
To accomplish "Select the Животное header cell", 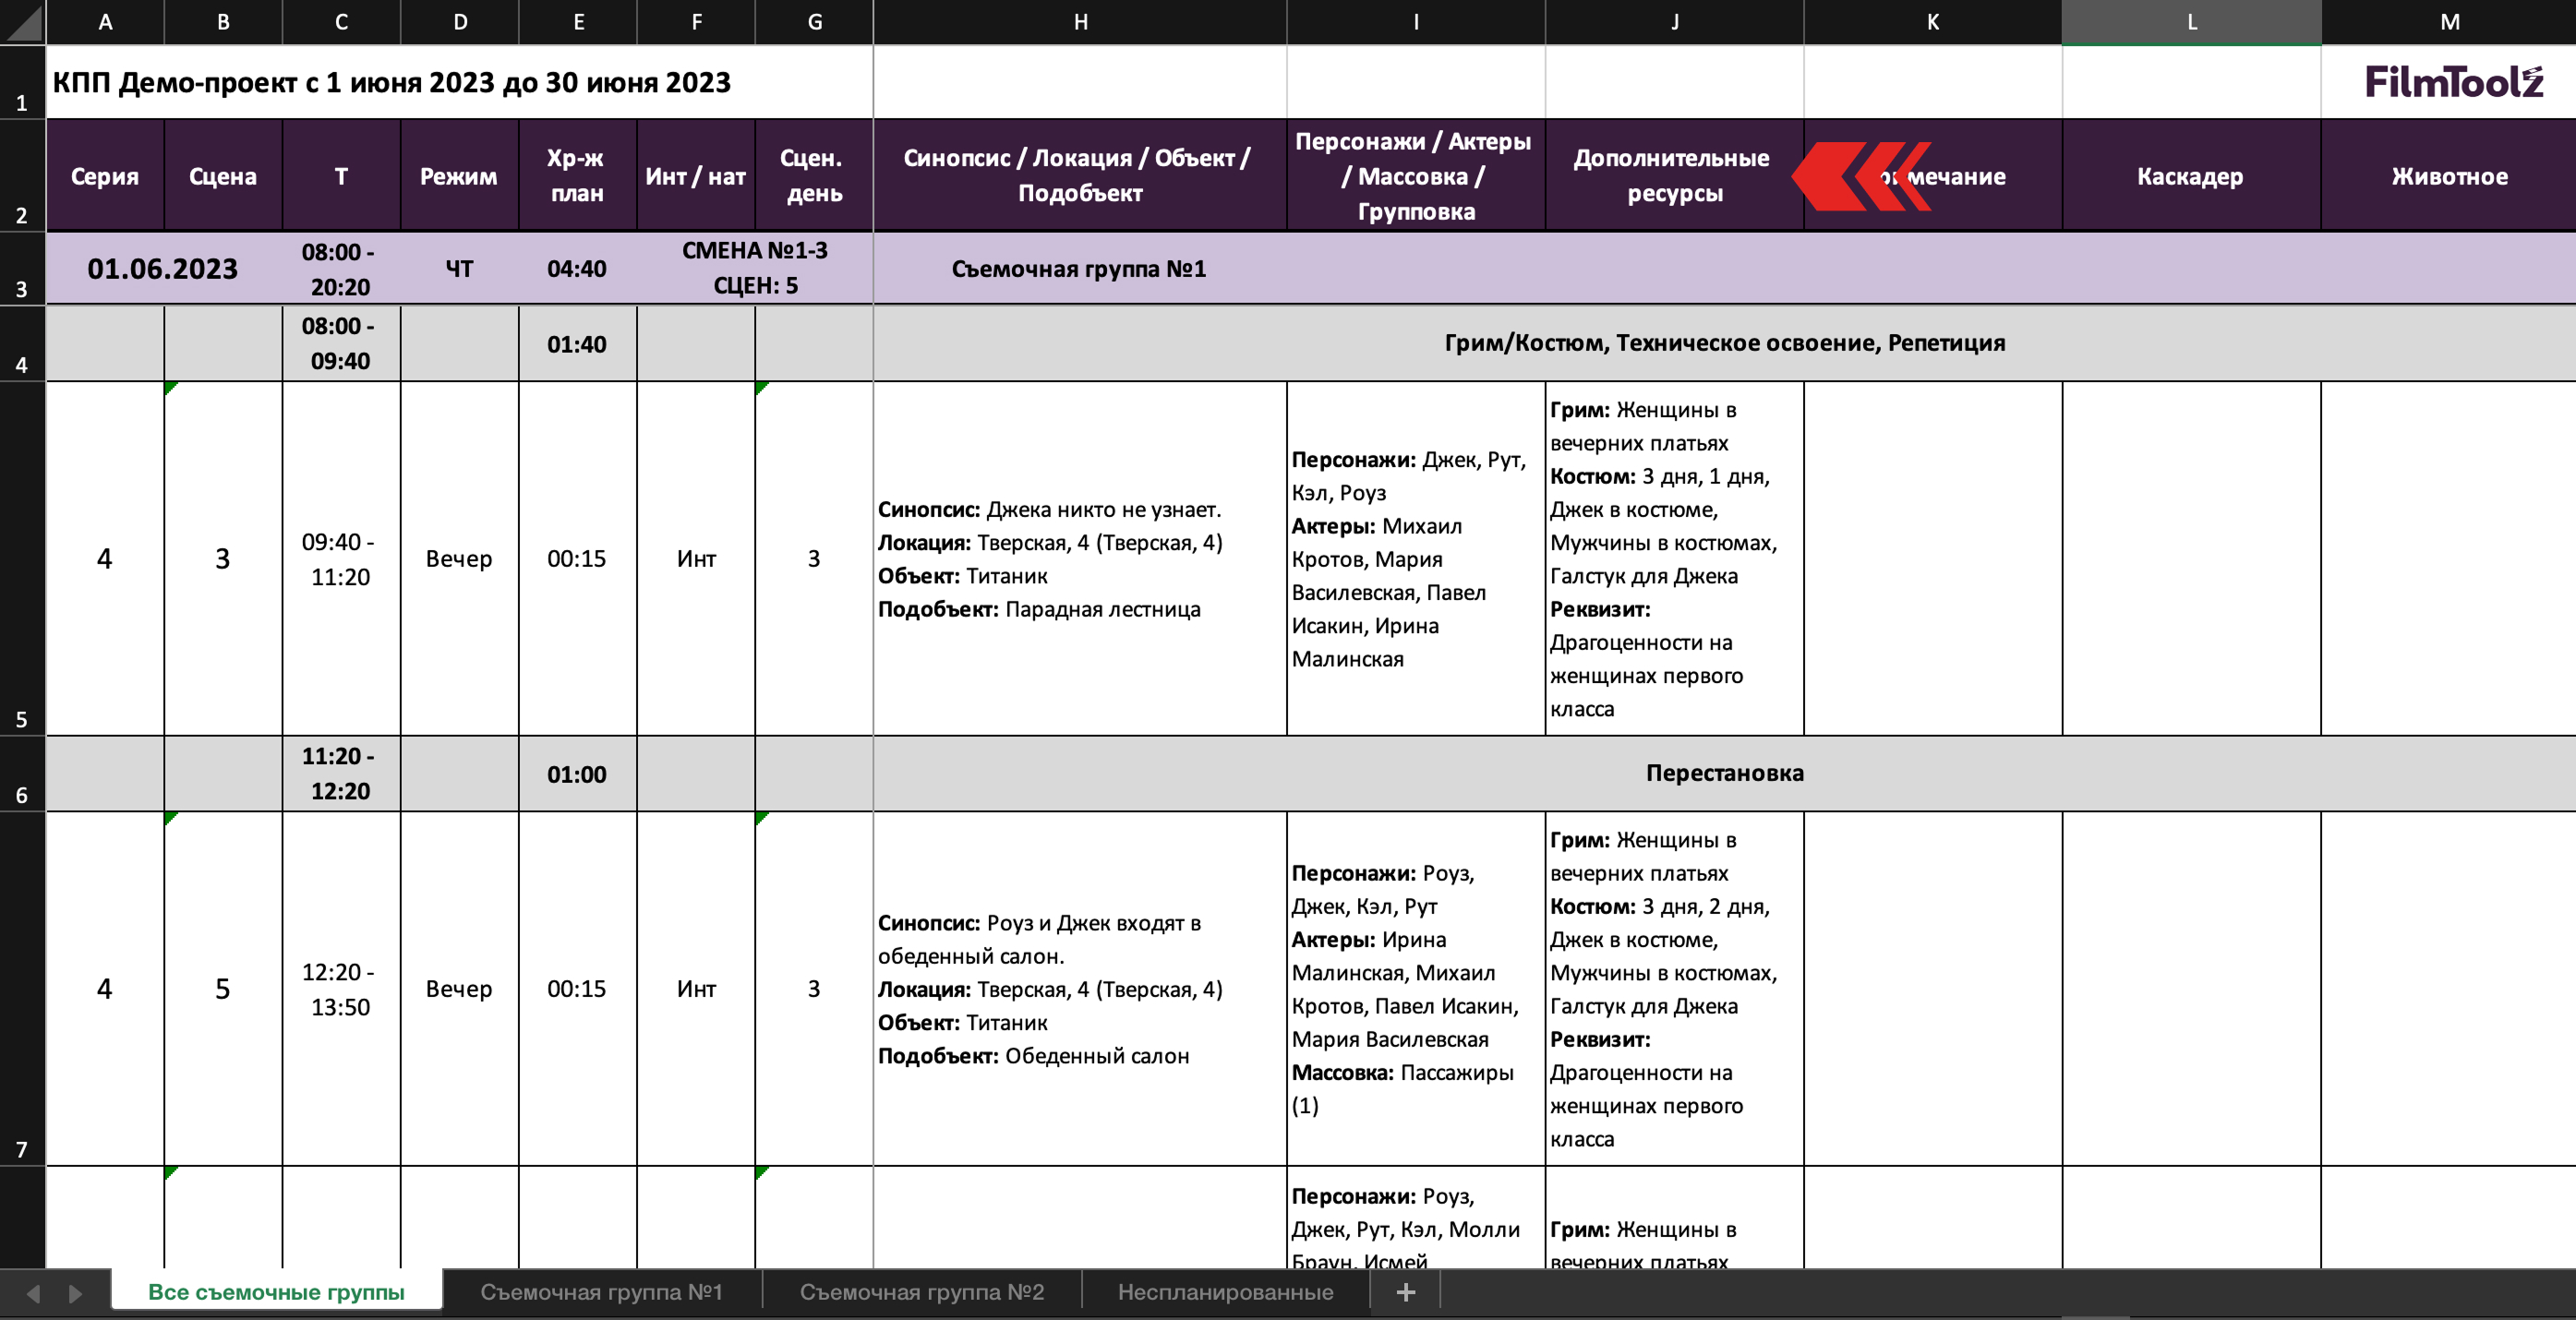I will 2449,176.
